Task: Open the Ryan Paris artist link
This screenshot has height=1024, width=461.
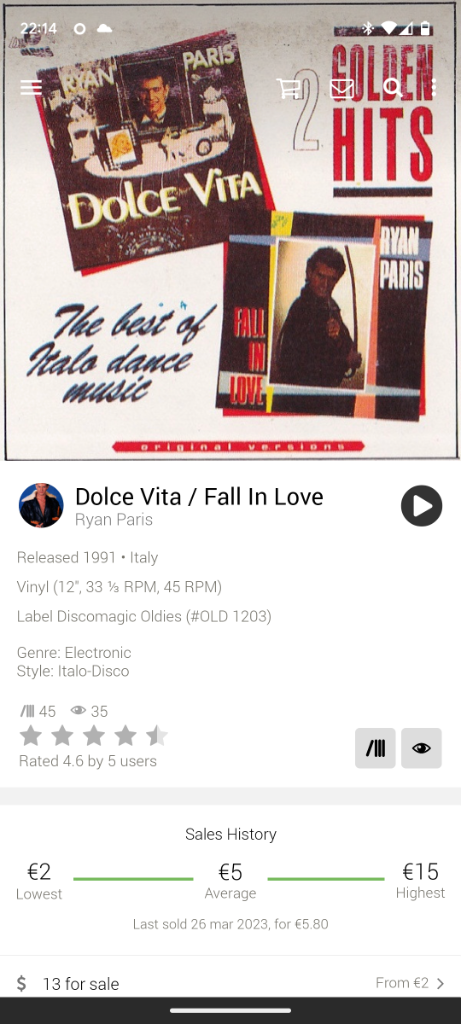Action: click(114, 520)
